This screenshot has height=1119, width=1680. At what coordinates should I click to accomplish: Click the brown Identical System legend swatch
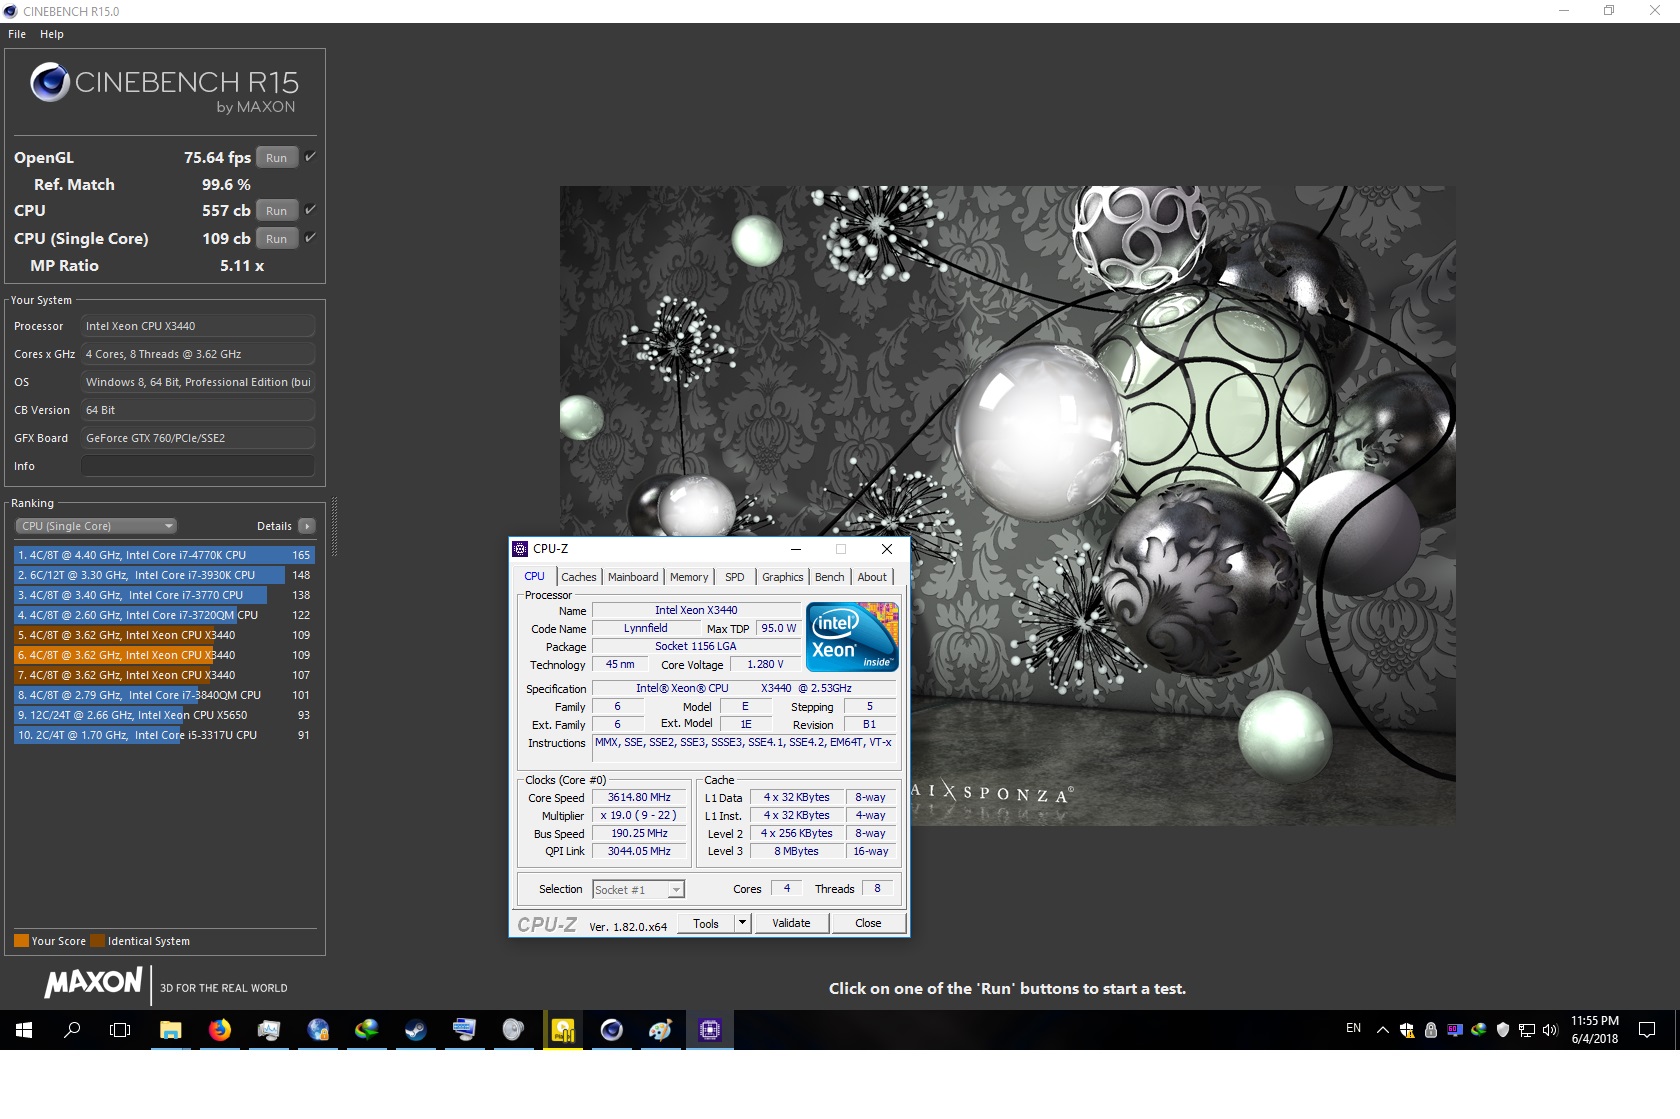(97, 941)
